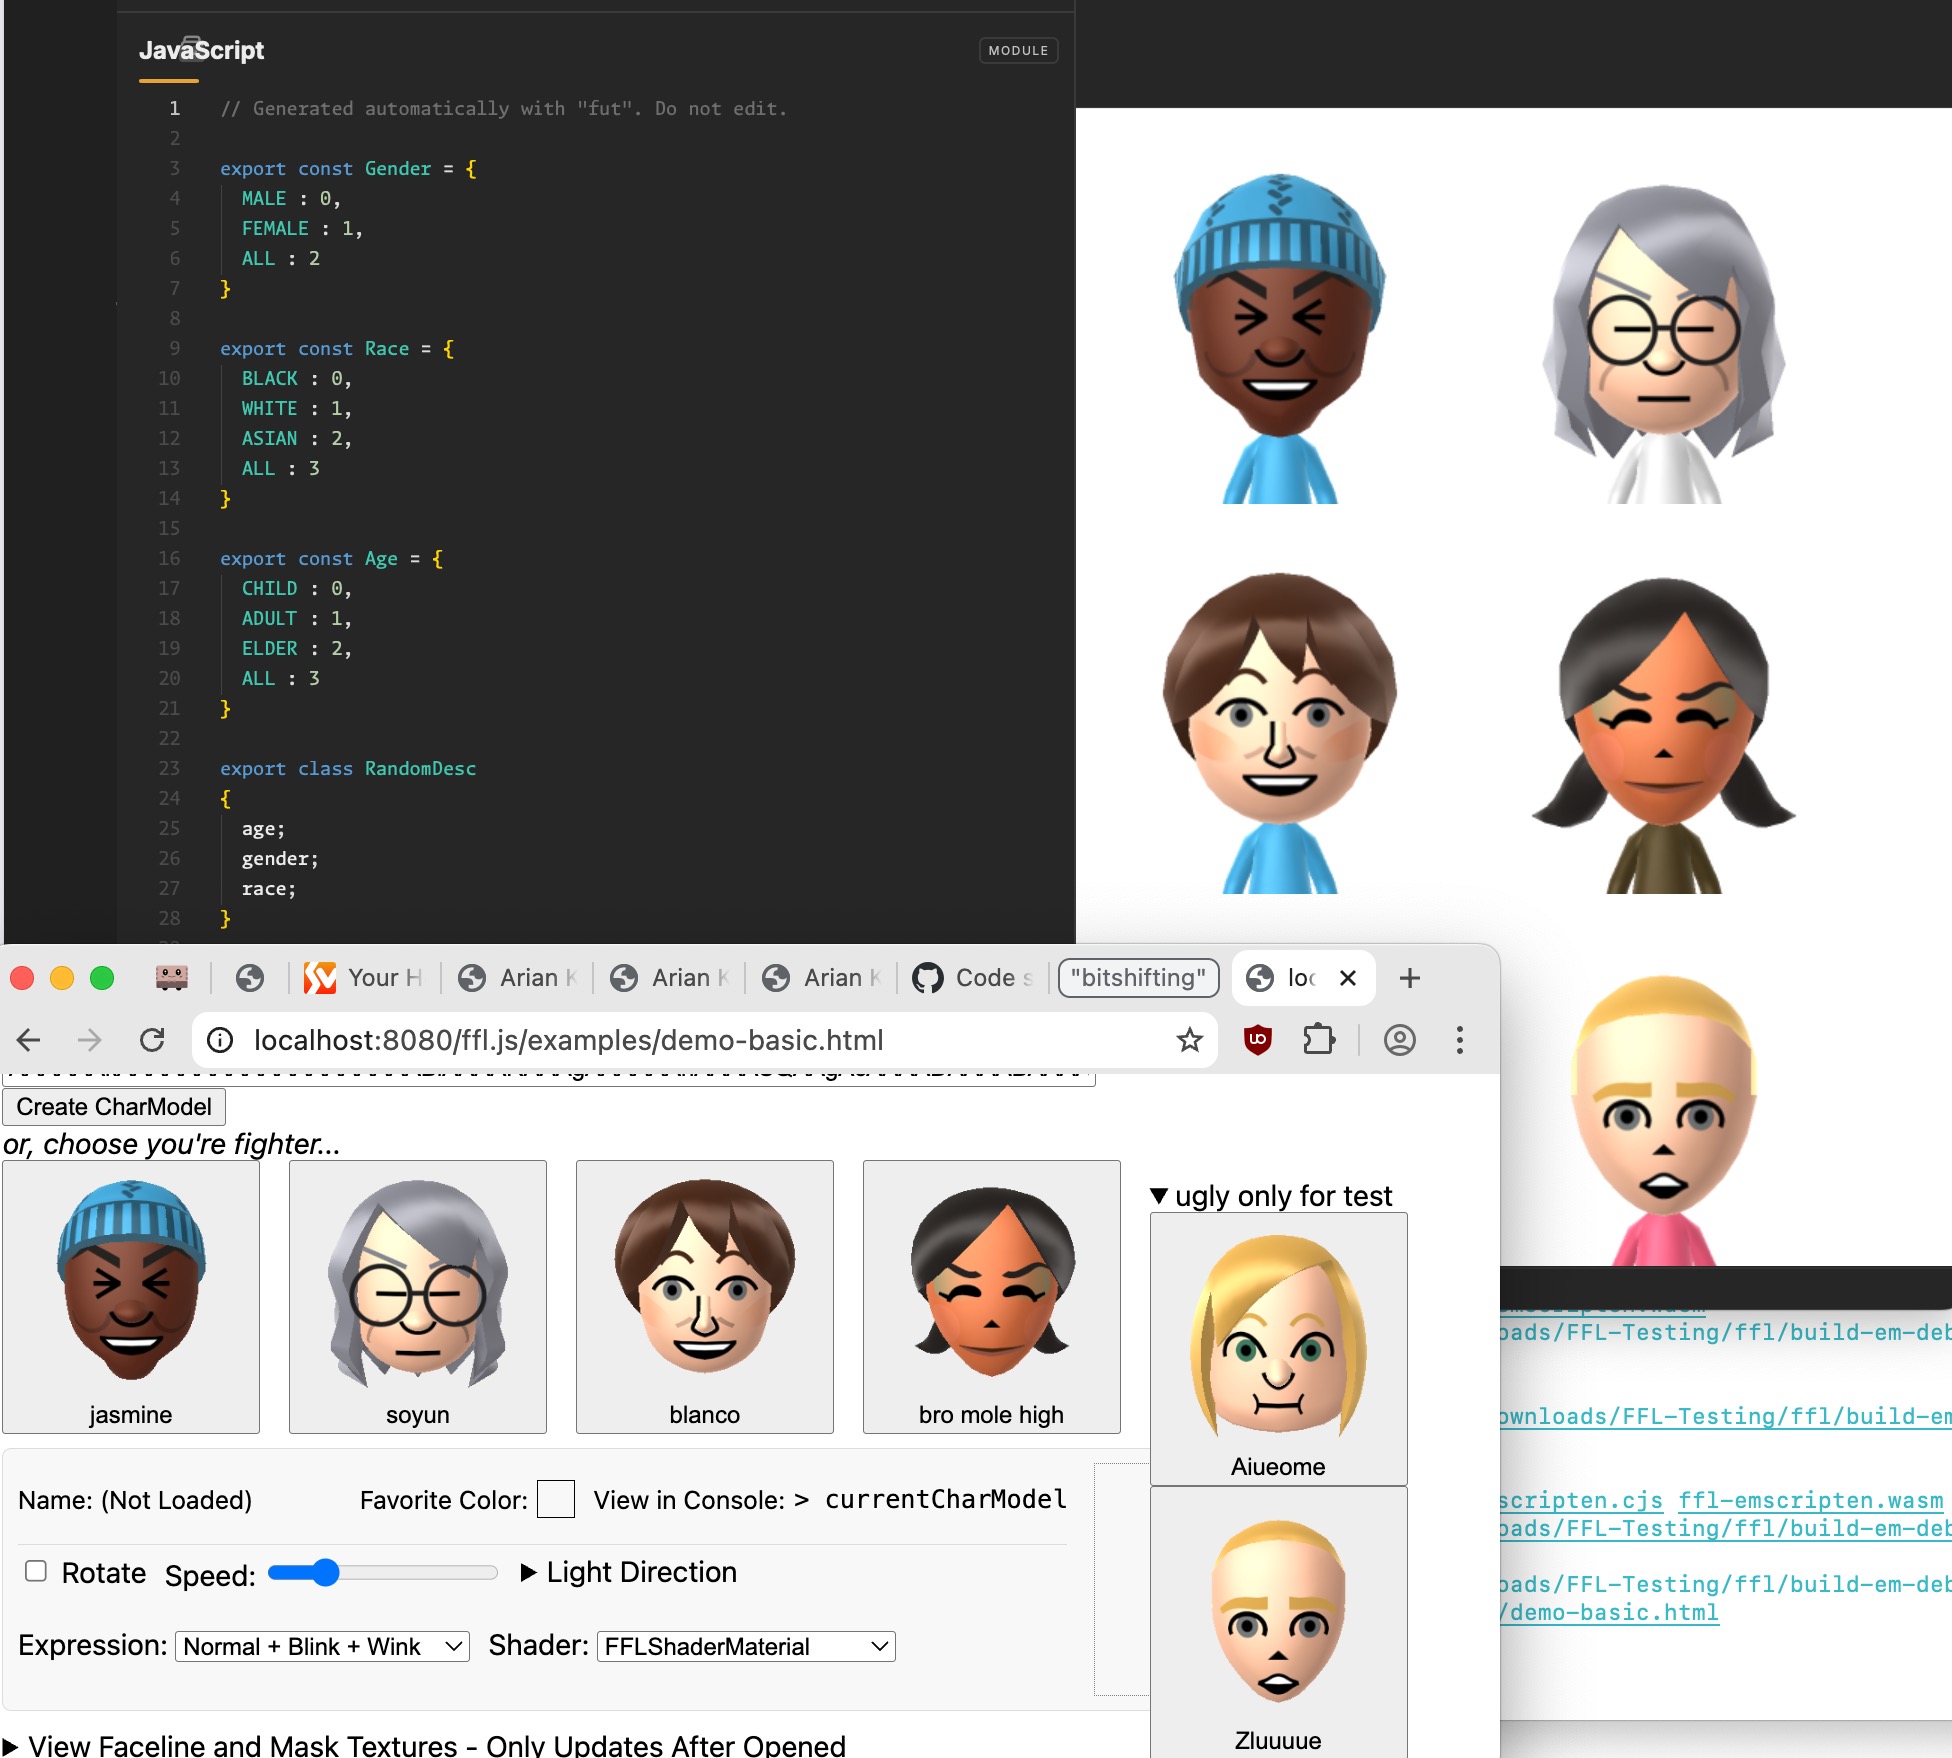Enable the Rotate checkbox
The height and width of the screenshot is (1758, 1952).
click(x=36, y=1571)
